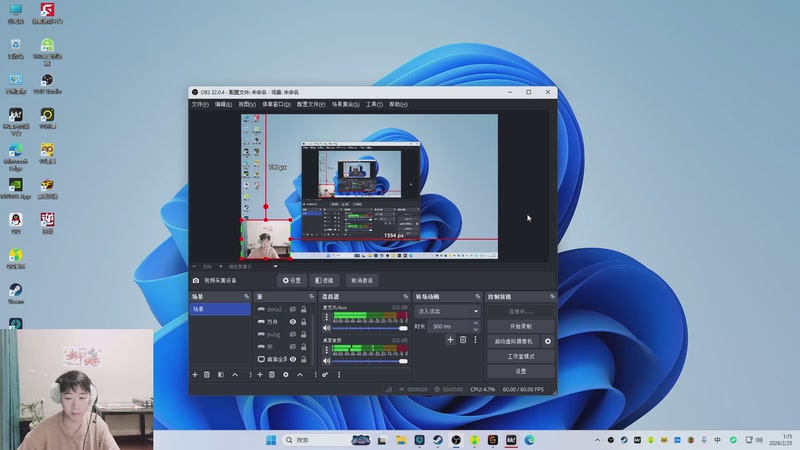The image size is (800, 450).
Task: Enable 工作室模式 studio mode button
Action: click(520, 356)
